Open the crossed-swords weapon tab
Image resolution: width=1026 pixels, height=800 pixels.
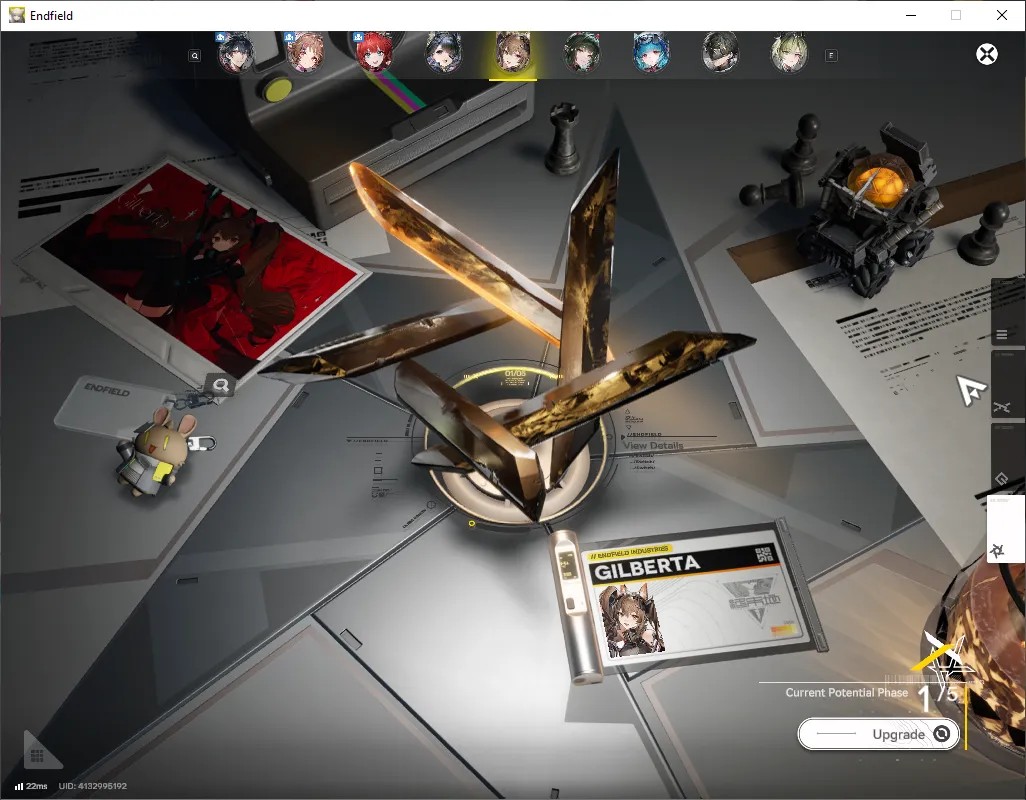1002,408
